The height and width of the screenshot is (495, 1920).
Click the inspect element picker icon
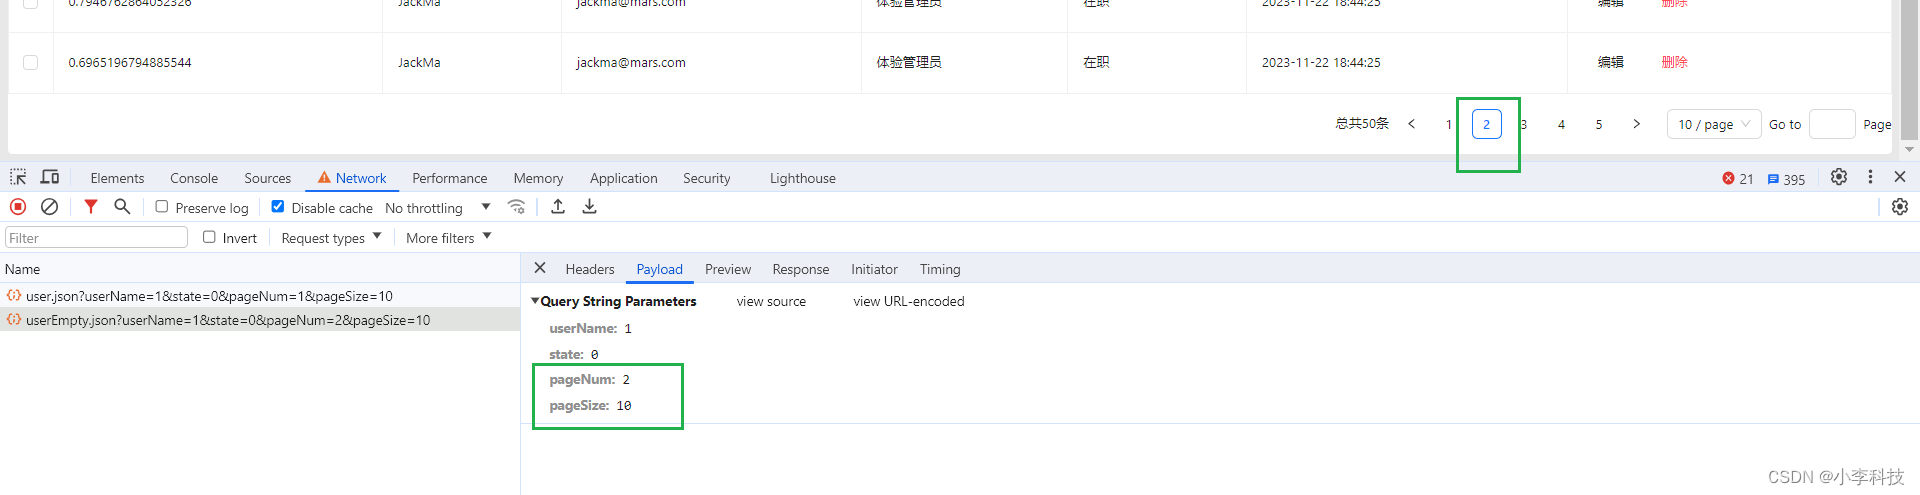(18, 177)
